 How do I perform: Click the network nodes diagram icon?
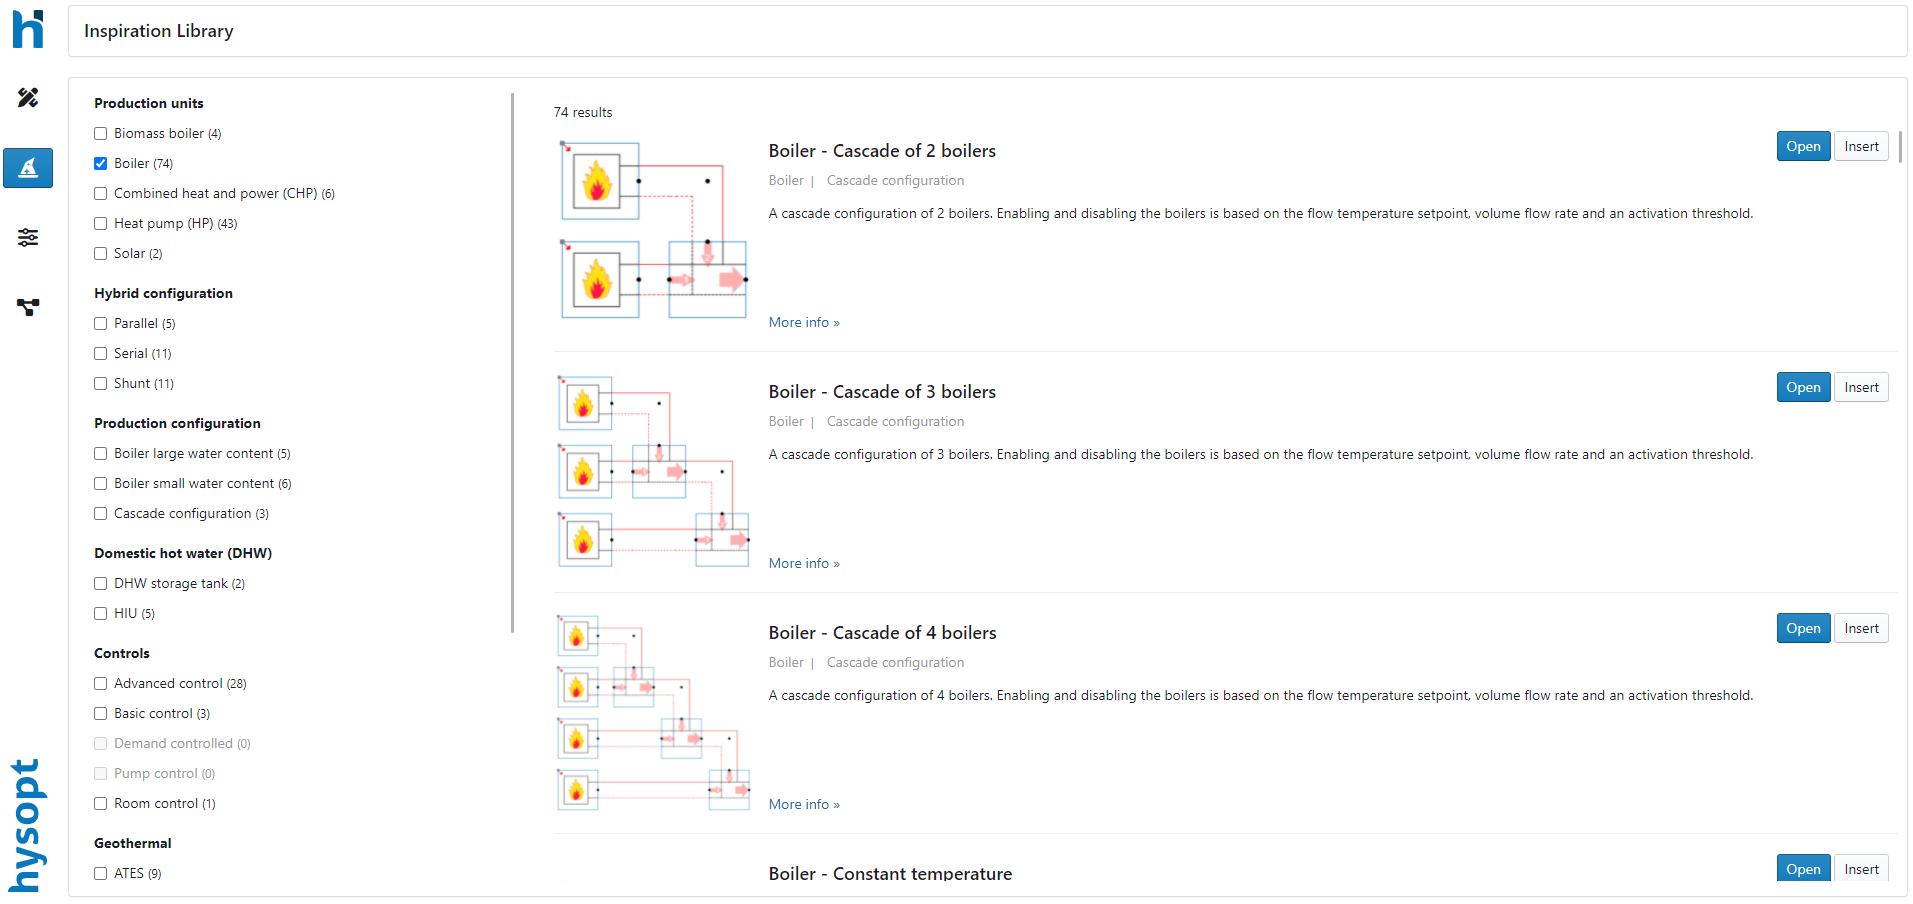click(x=28, y=307)
